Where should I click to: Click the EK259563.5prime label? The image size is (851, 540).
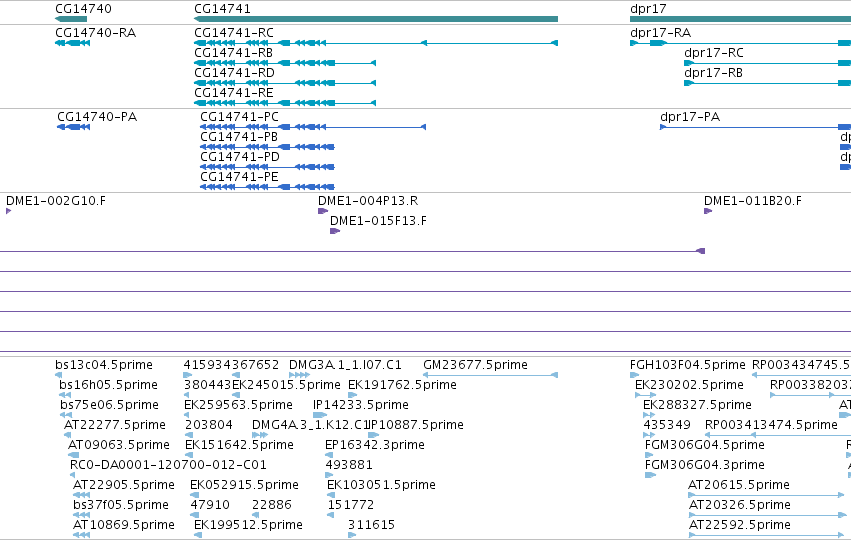coord(238,405)
